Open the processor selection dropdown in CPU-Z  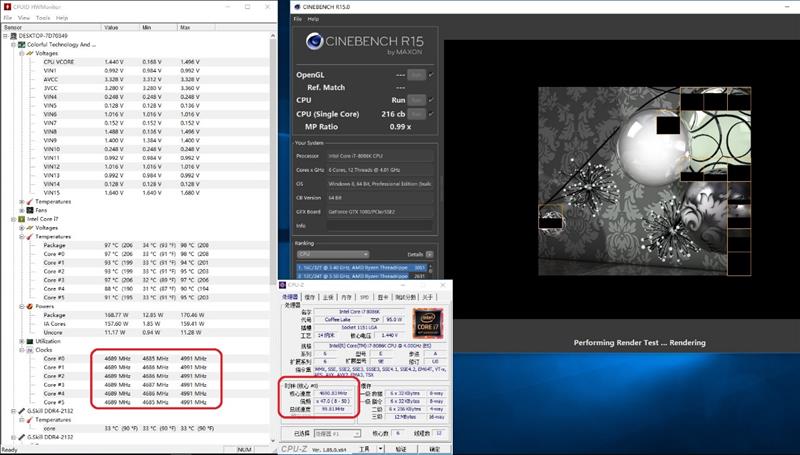337,434
